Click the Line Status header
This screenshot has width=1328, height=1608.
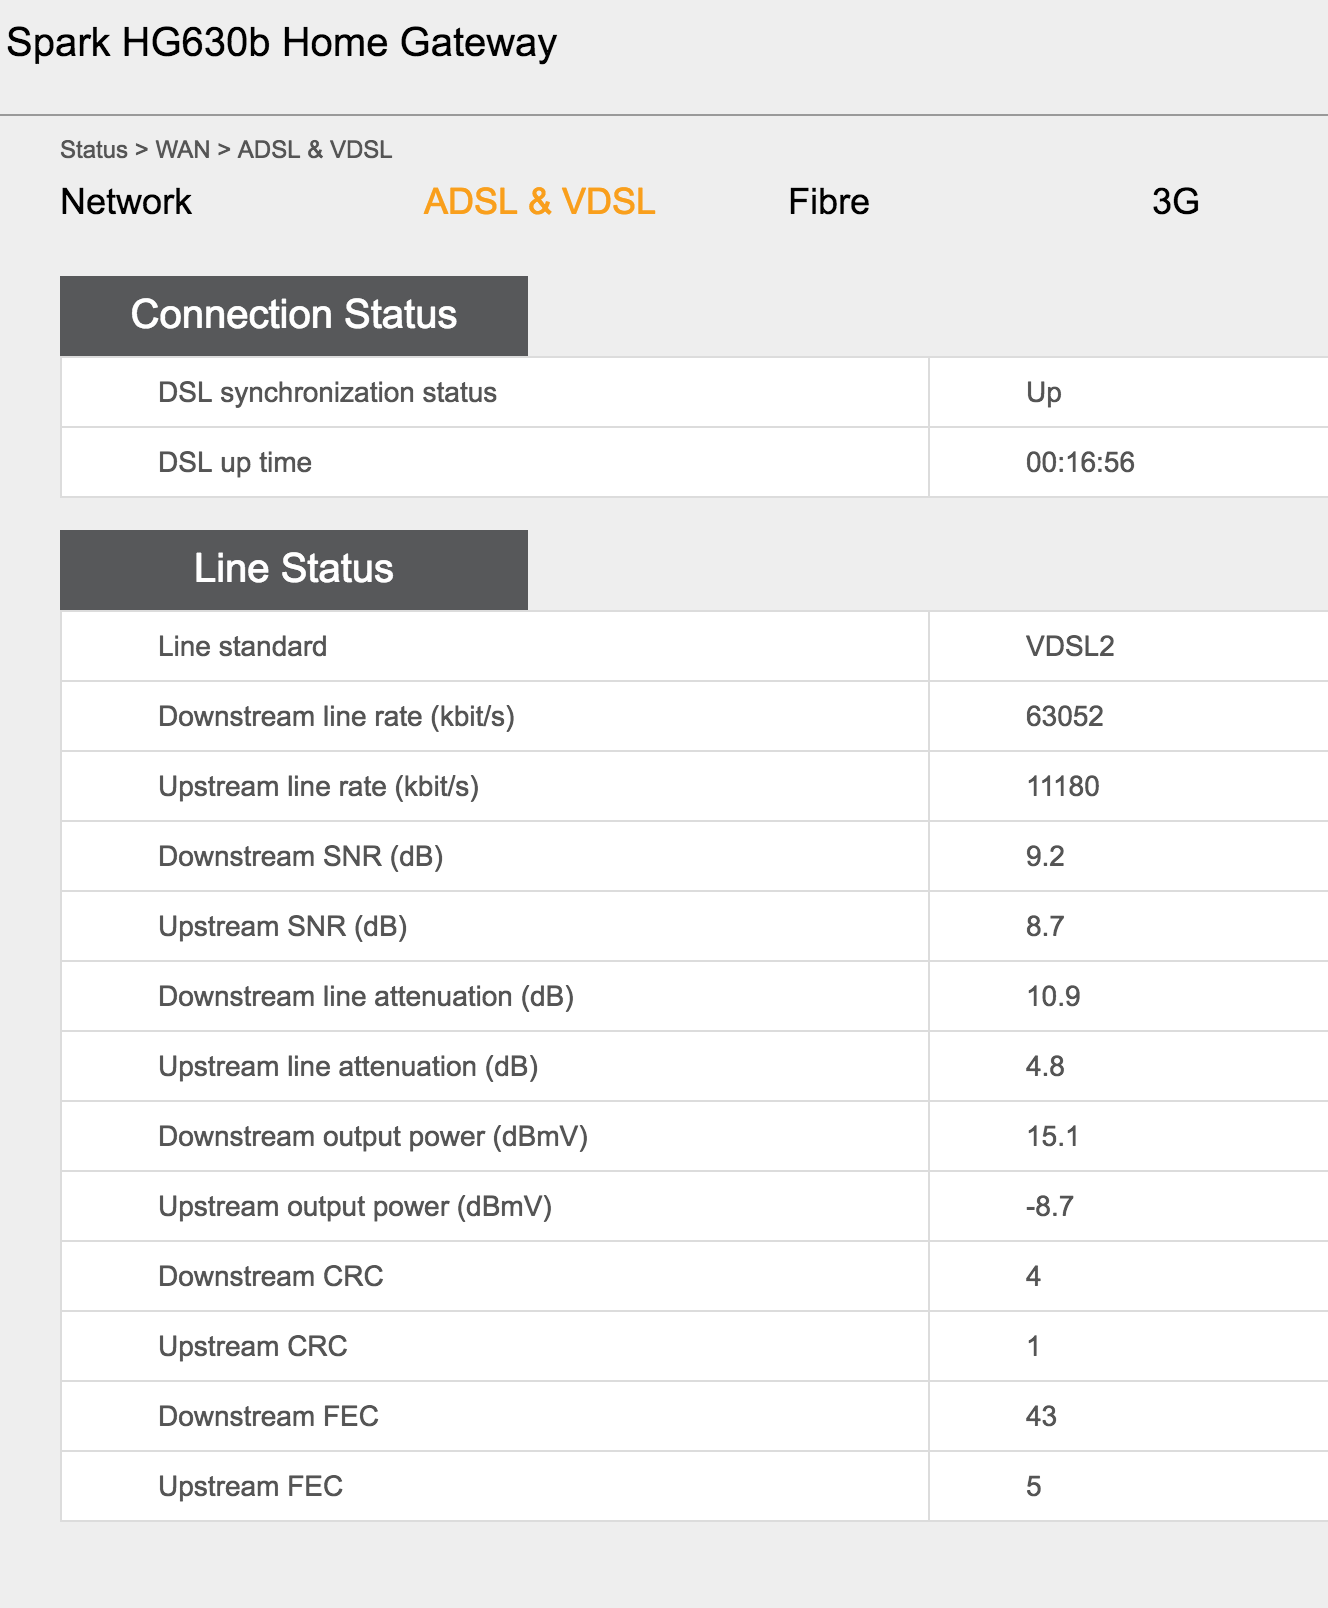(x=293, y=569)
